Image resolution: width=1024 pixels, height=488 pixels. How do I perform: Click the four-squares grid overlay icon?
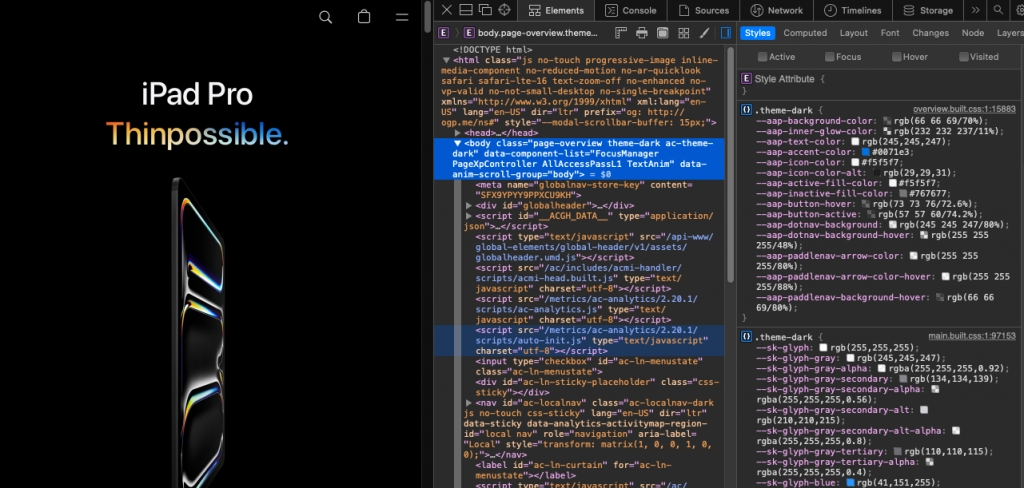(x=684, y=33)
